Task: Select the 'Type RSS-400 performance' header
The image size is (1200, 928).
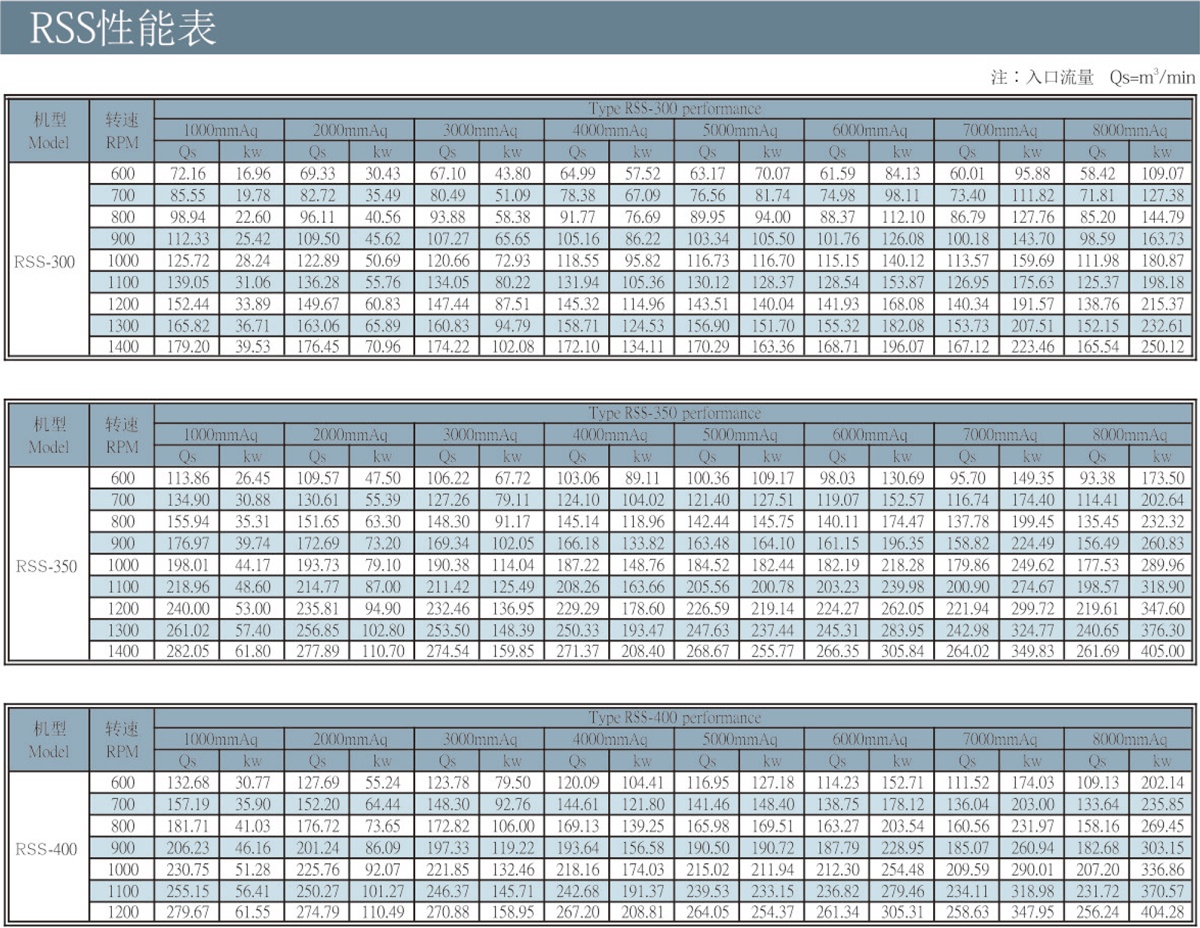Action: [x=674, y=717]
